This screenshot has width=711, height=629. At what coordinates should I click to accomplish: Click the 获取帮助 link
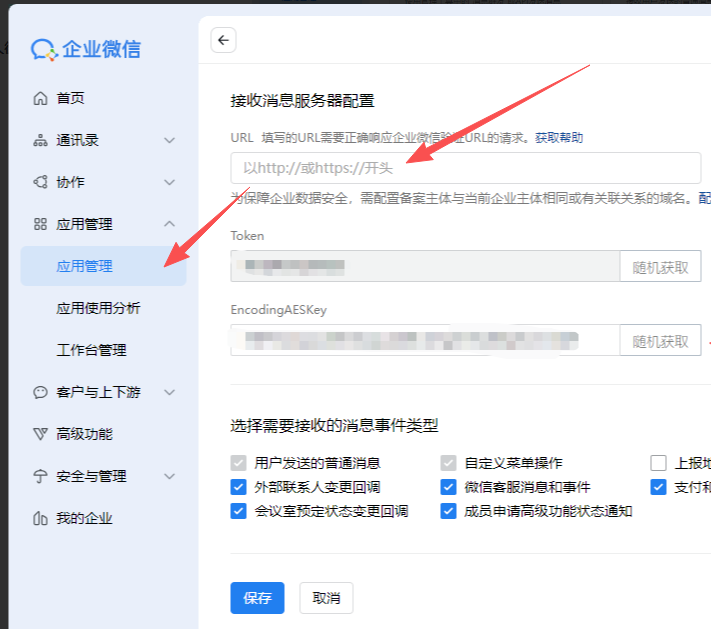(x=559, y=137)
